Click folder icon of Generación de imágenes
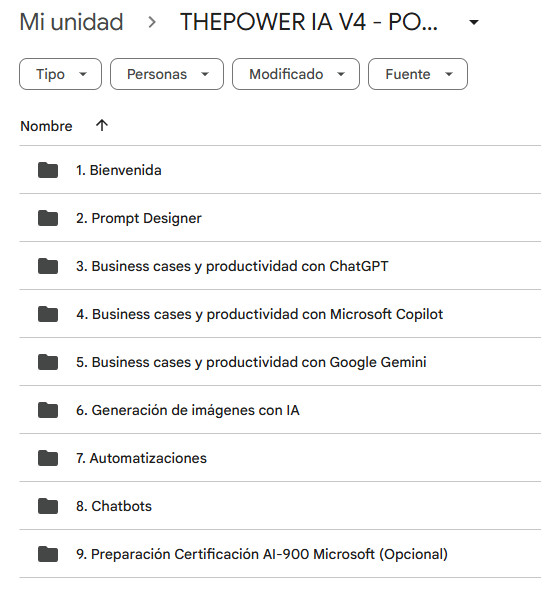 coord(48,410)
